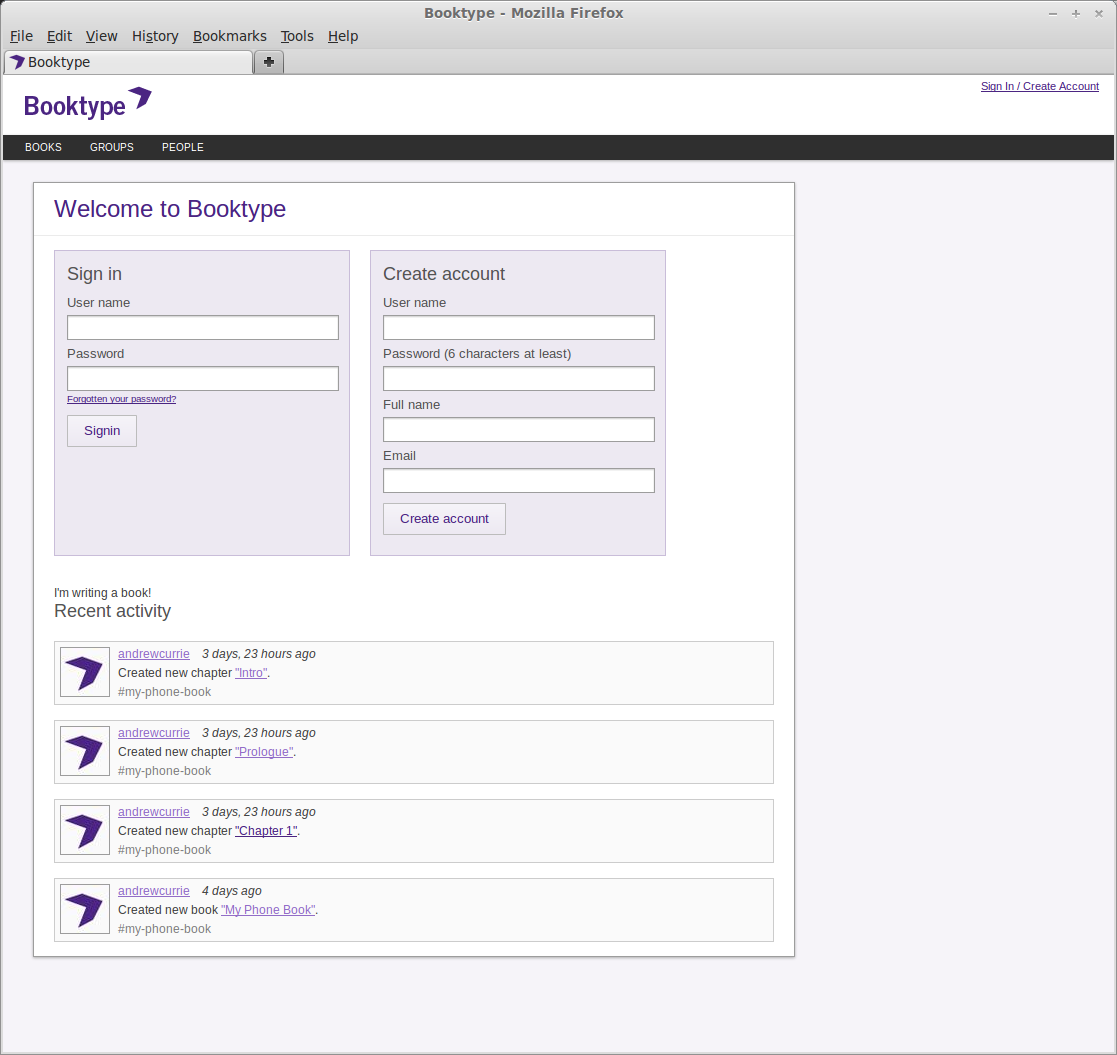Go to the PEOPLE section
This screenshot has height=1055, width=1117.
click(x=182, y=147)
